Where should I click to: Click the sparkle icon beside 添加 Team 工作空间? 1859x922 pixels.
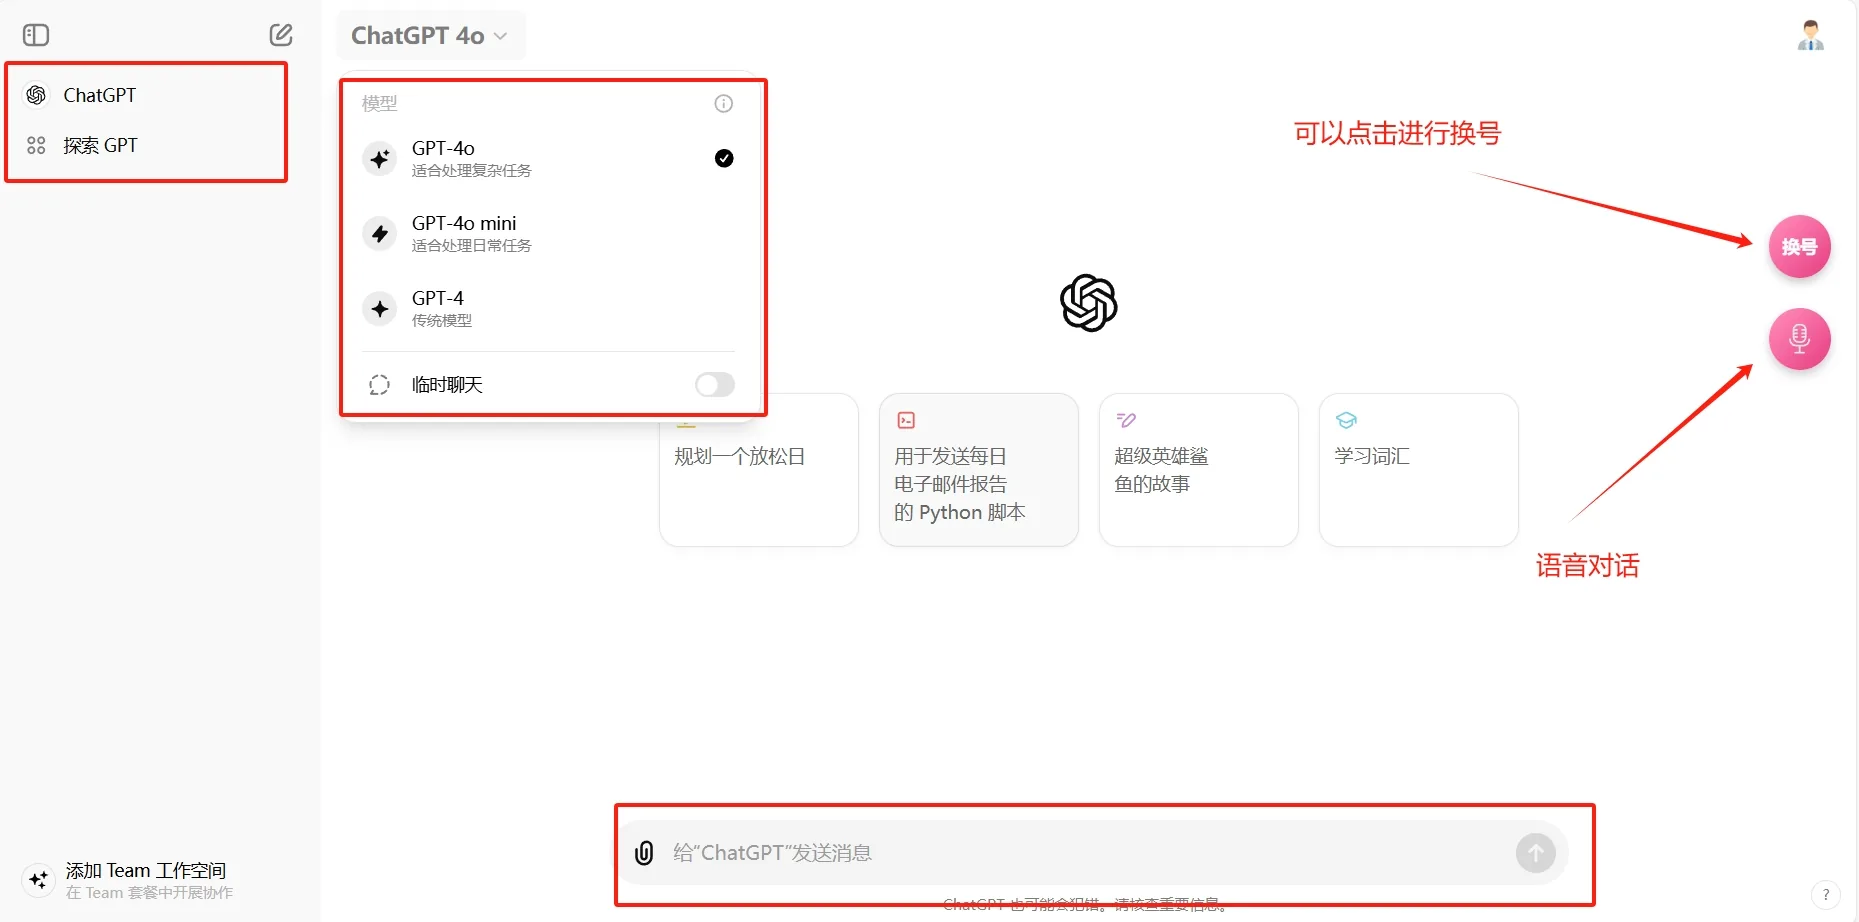[x=39, y=880]
